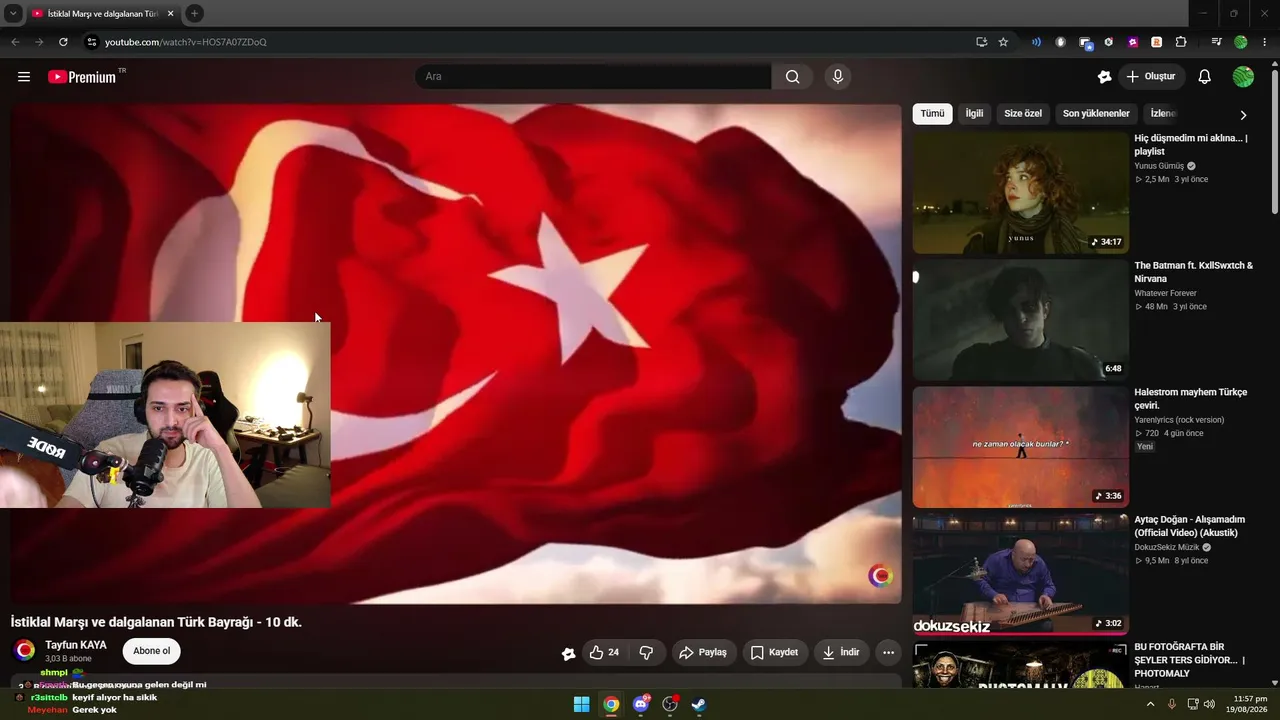The image size is (1280, 720).
Task: Open Aytaç Doğan Alışamadım video thumbnail
Action: 1020,574
